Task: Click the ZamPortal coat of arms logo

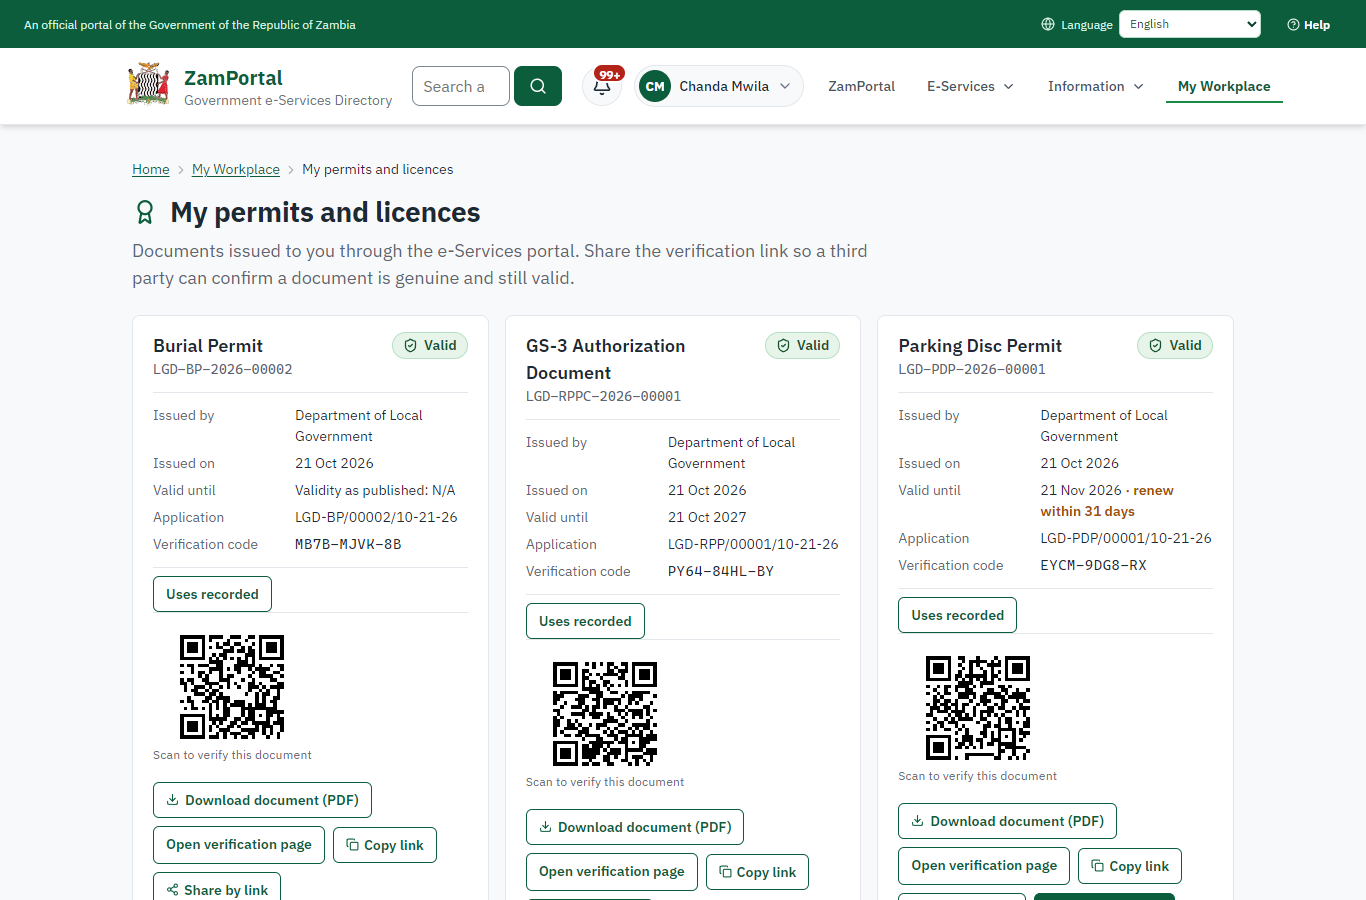Action: pos(149,85)
